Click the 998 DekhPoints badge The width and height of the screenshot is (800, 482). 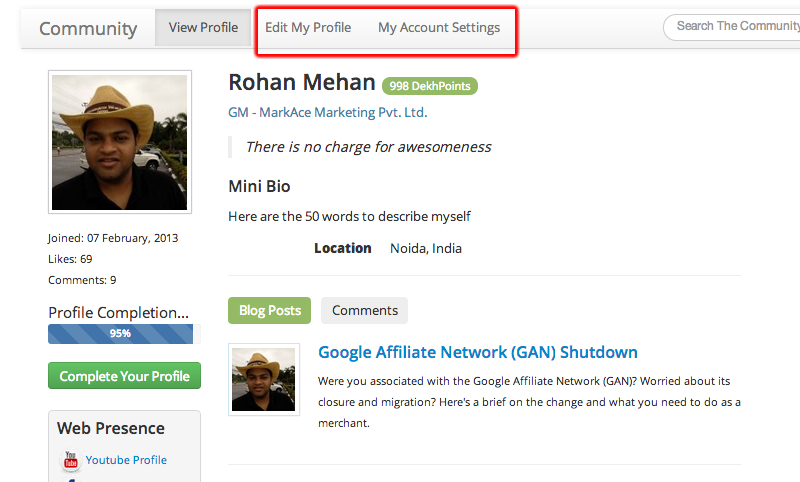[430, 86]
